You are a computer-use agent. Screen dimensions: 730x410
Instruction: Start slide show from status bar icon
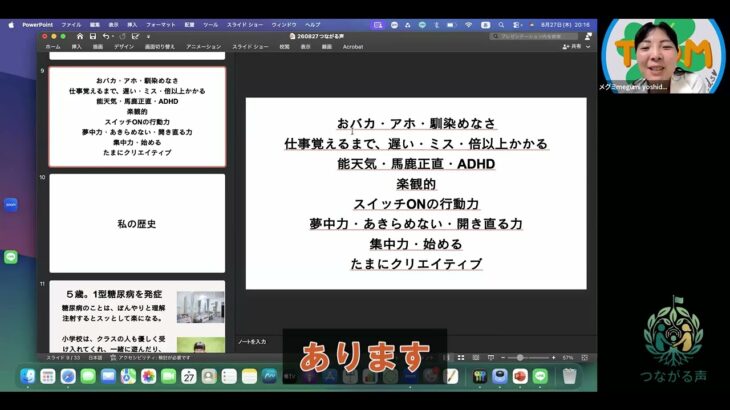tap(490, 357)
